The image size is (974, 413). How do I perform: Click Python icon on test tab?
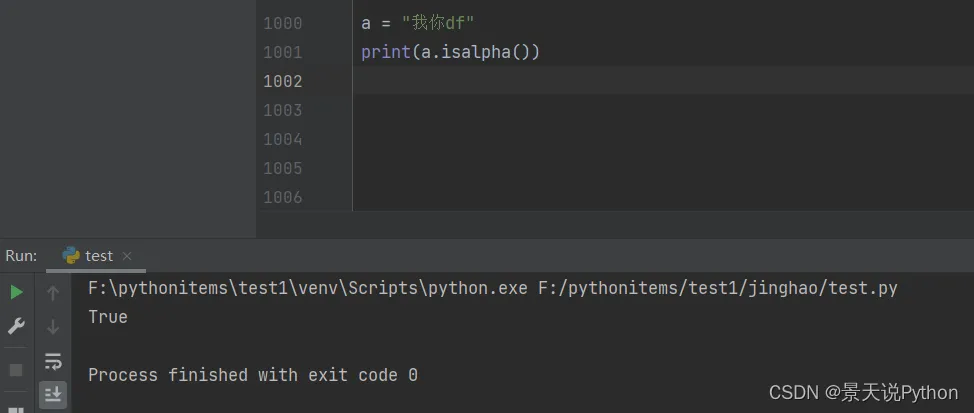tap(71, 256)
